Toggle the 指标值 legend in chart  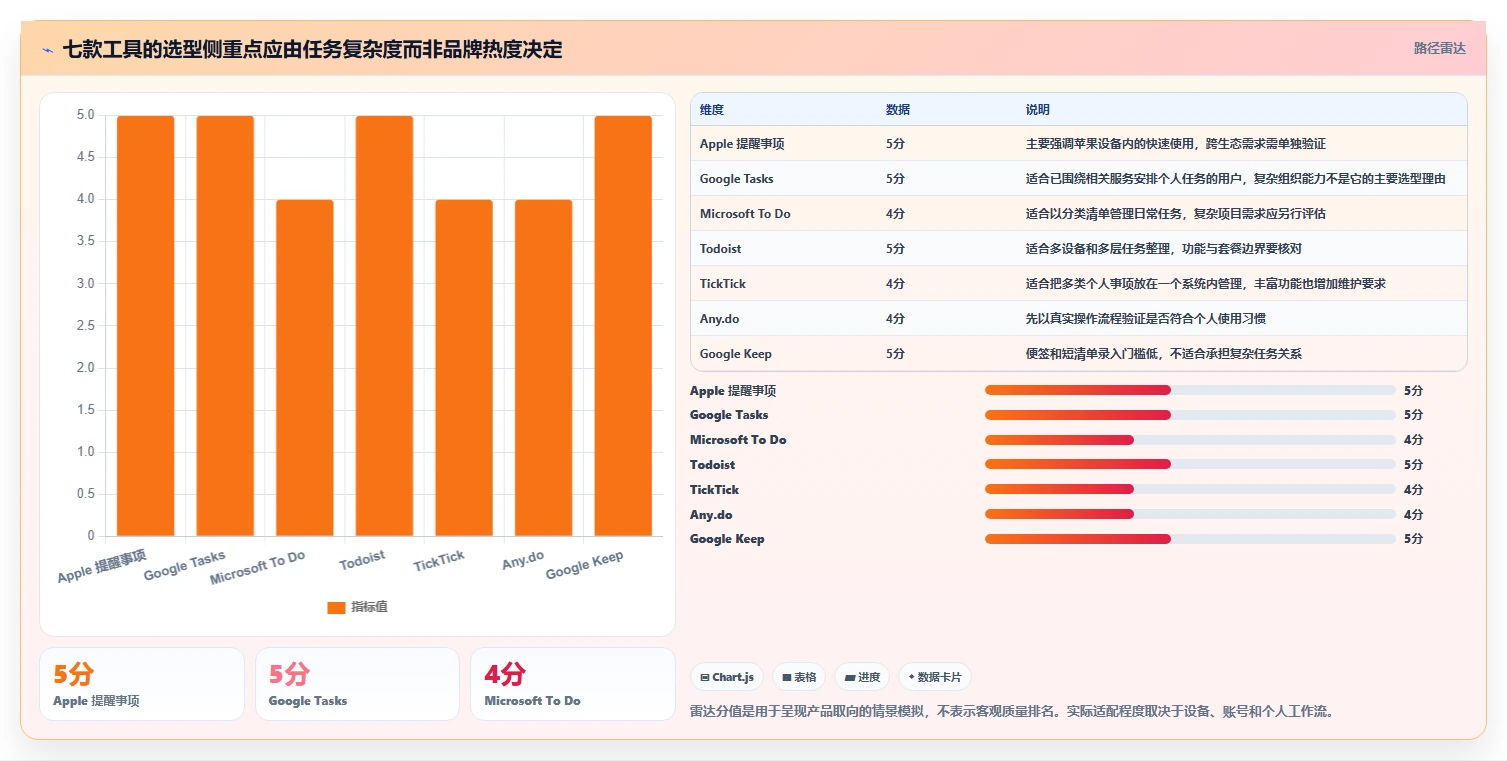pos(357,607)
